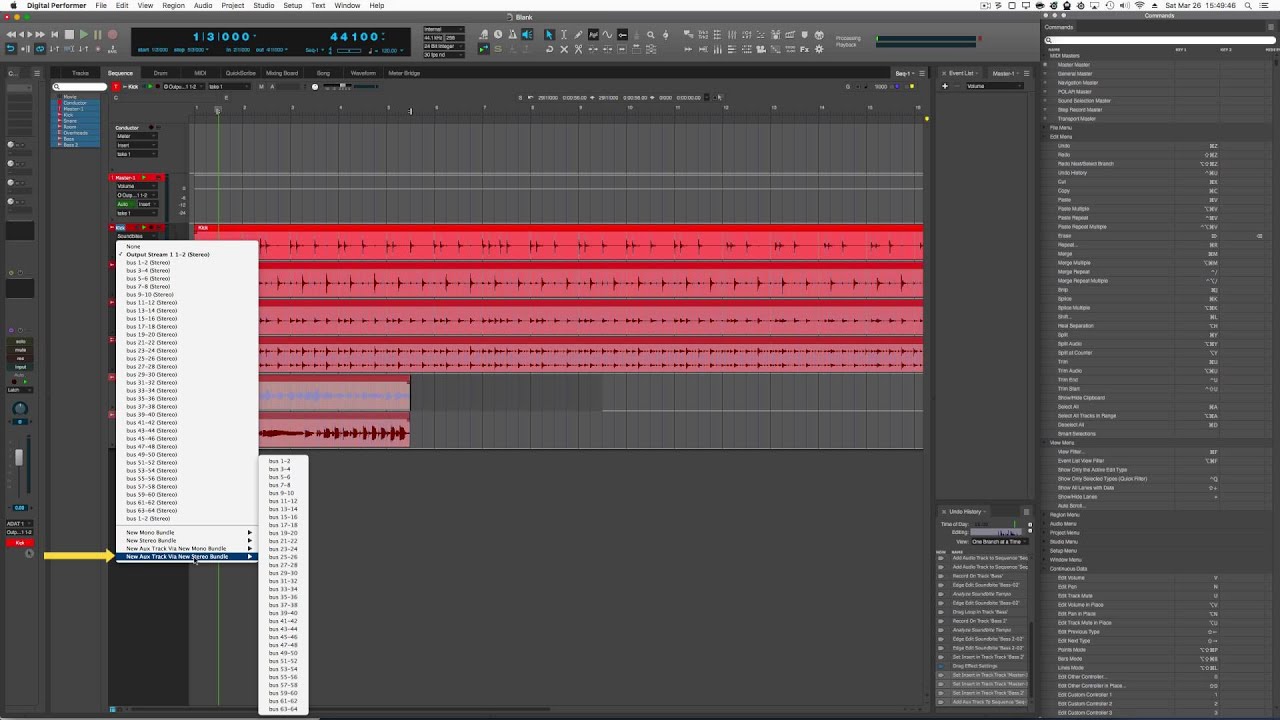This screenshot has width=1280, height=720.
Task: Click the Rewind transport button
Action: [x=11, y=34]
